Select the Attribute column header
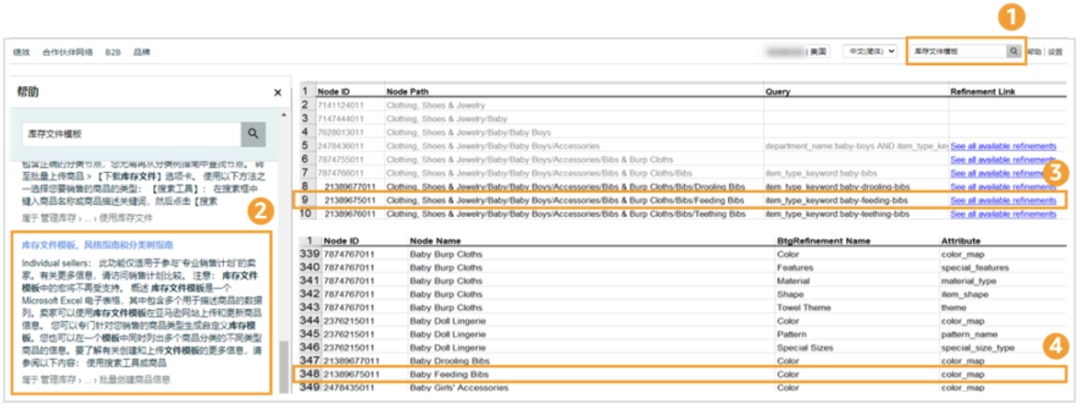1080x408 pixels. click(959, 241)
